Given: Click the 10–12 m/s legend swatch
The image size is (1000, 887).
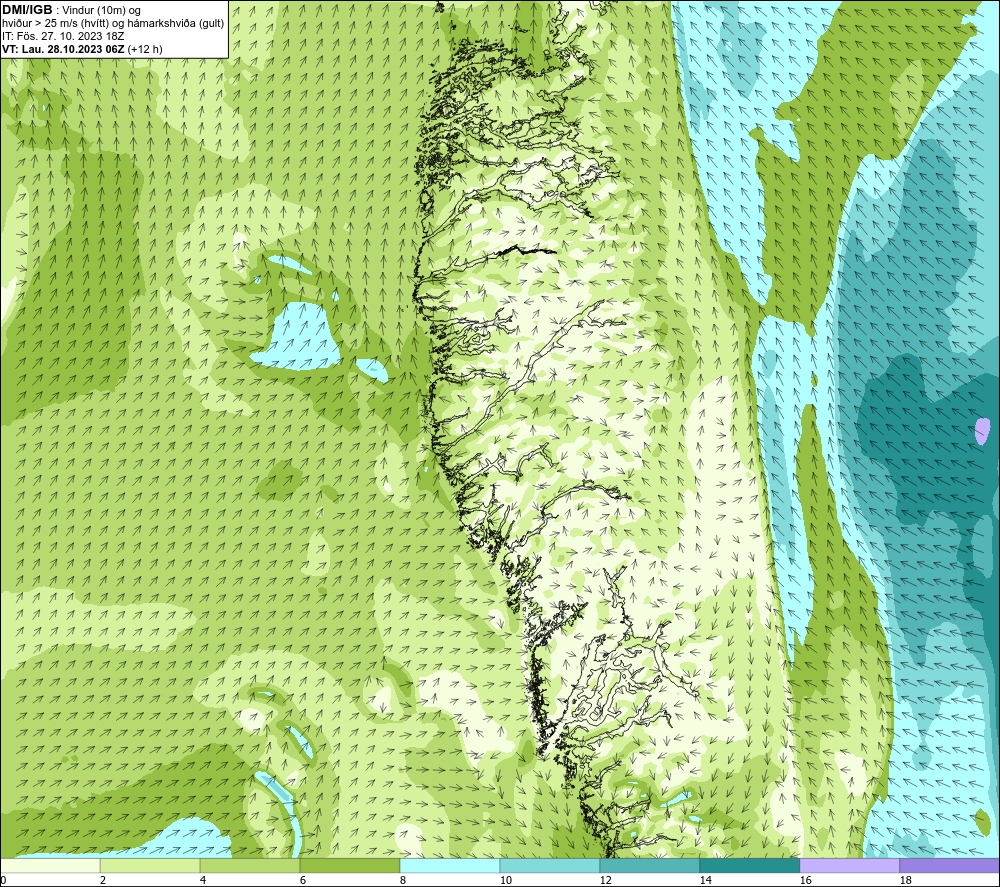Looking at the screenshot, I should click(x=550, y=865).
